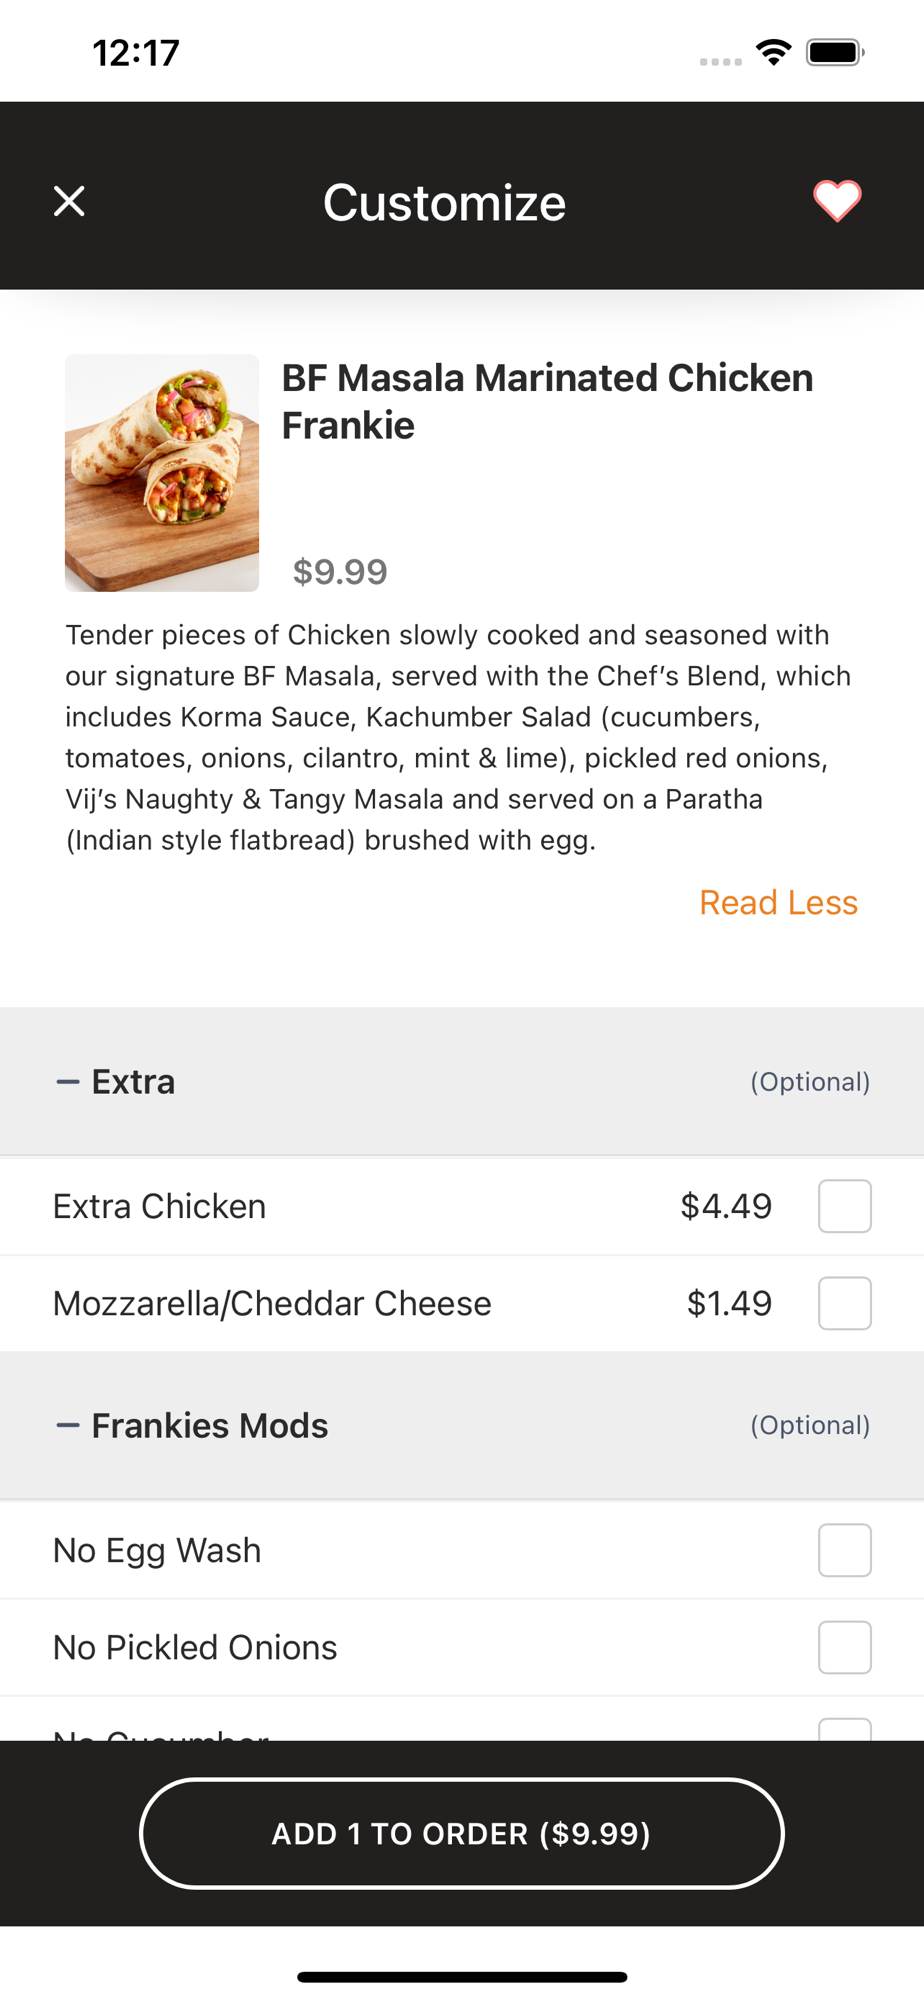Close the Customize screen with the X icon
Viewport: 924px width, 2000px height.
pos(69,201)
